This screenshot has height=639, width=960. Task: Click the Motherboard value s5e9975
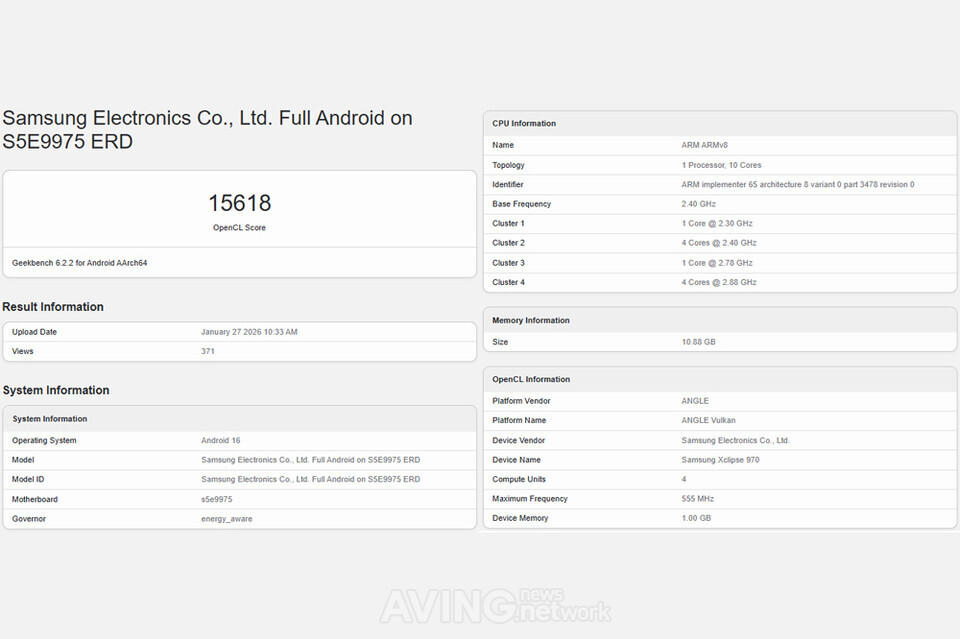point(217,499)
